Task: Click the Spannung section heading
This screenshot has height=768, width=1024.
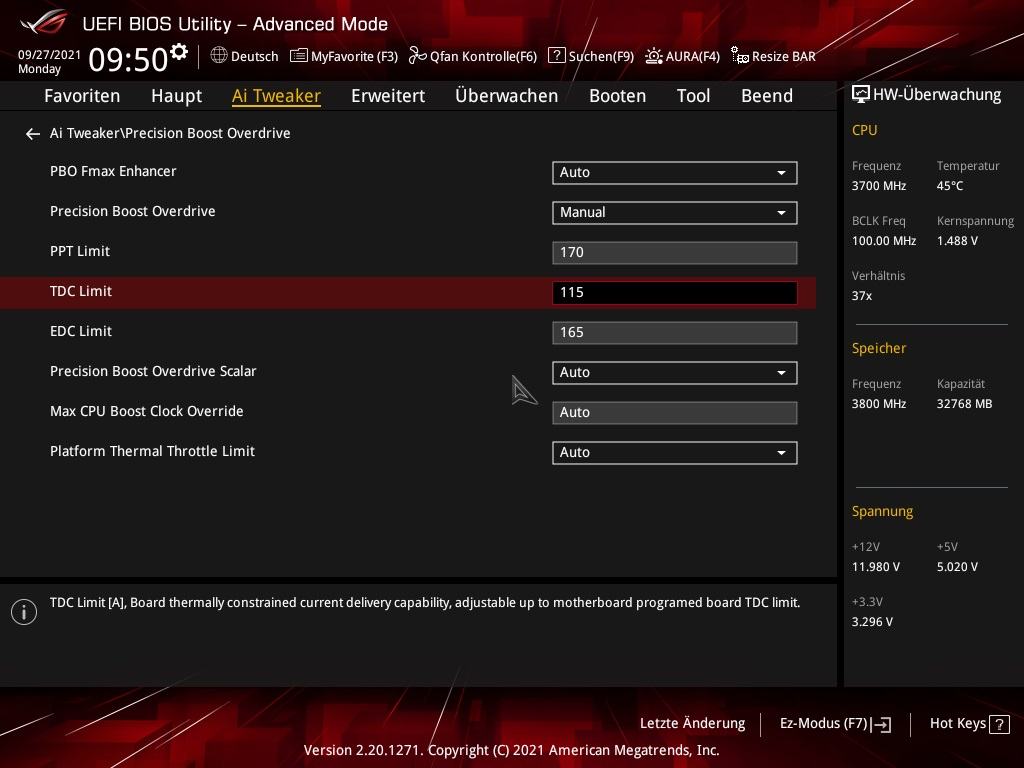Action: pos(882,511)
